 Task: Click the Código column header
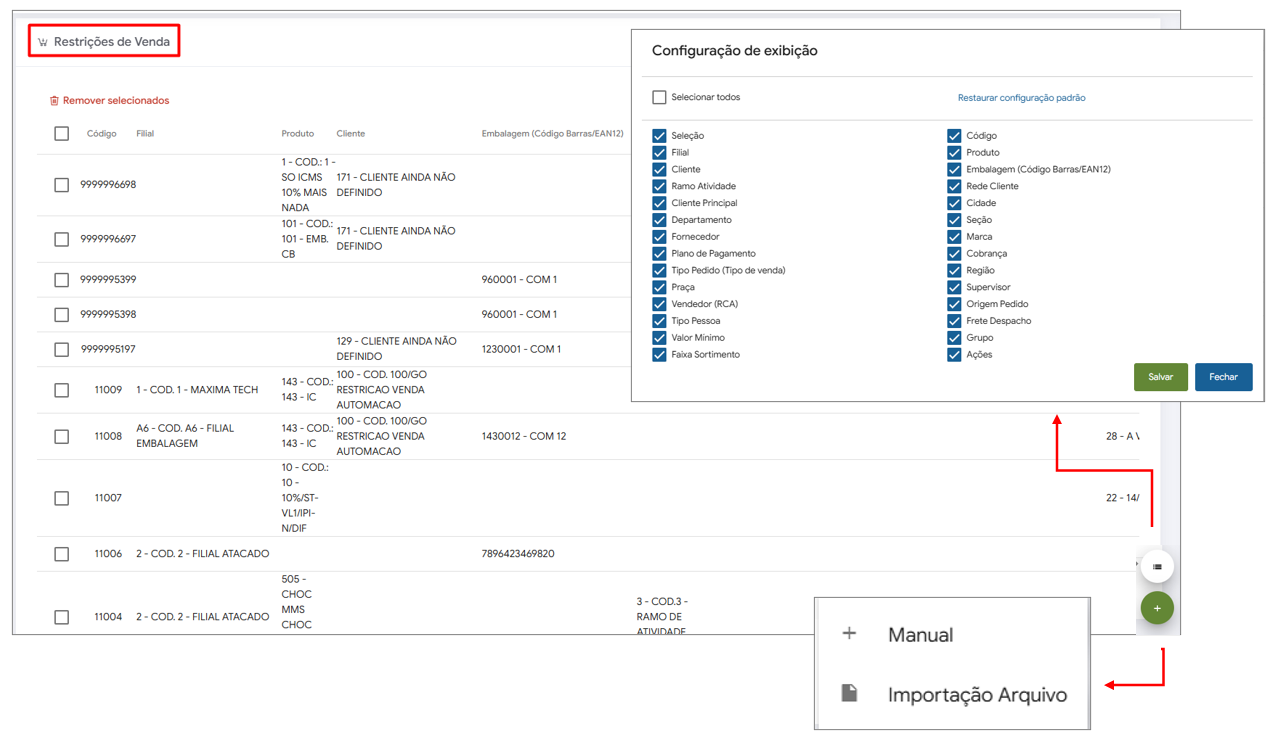(101, 134)
